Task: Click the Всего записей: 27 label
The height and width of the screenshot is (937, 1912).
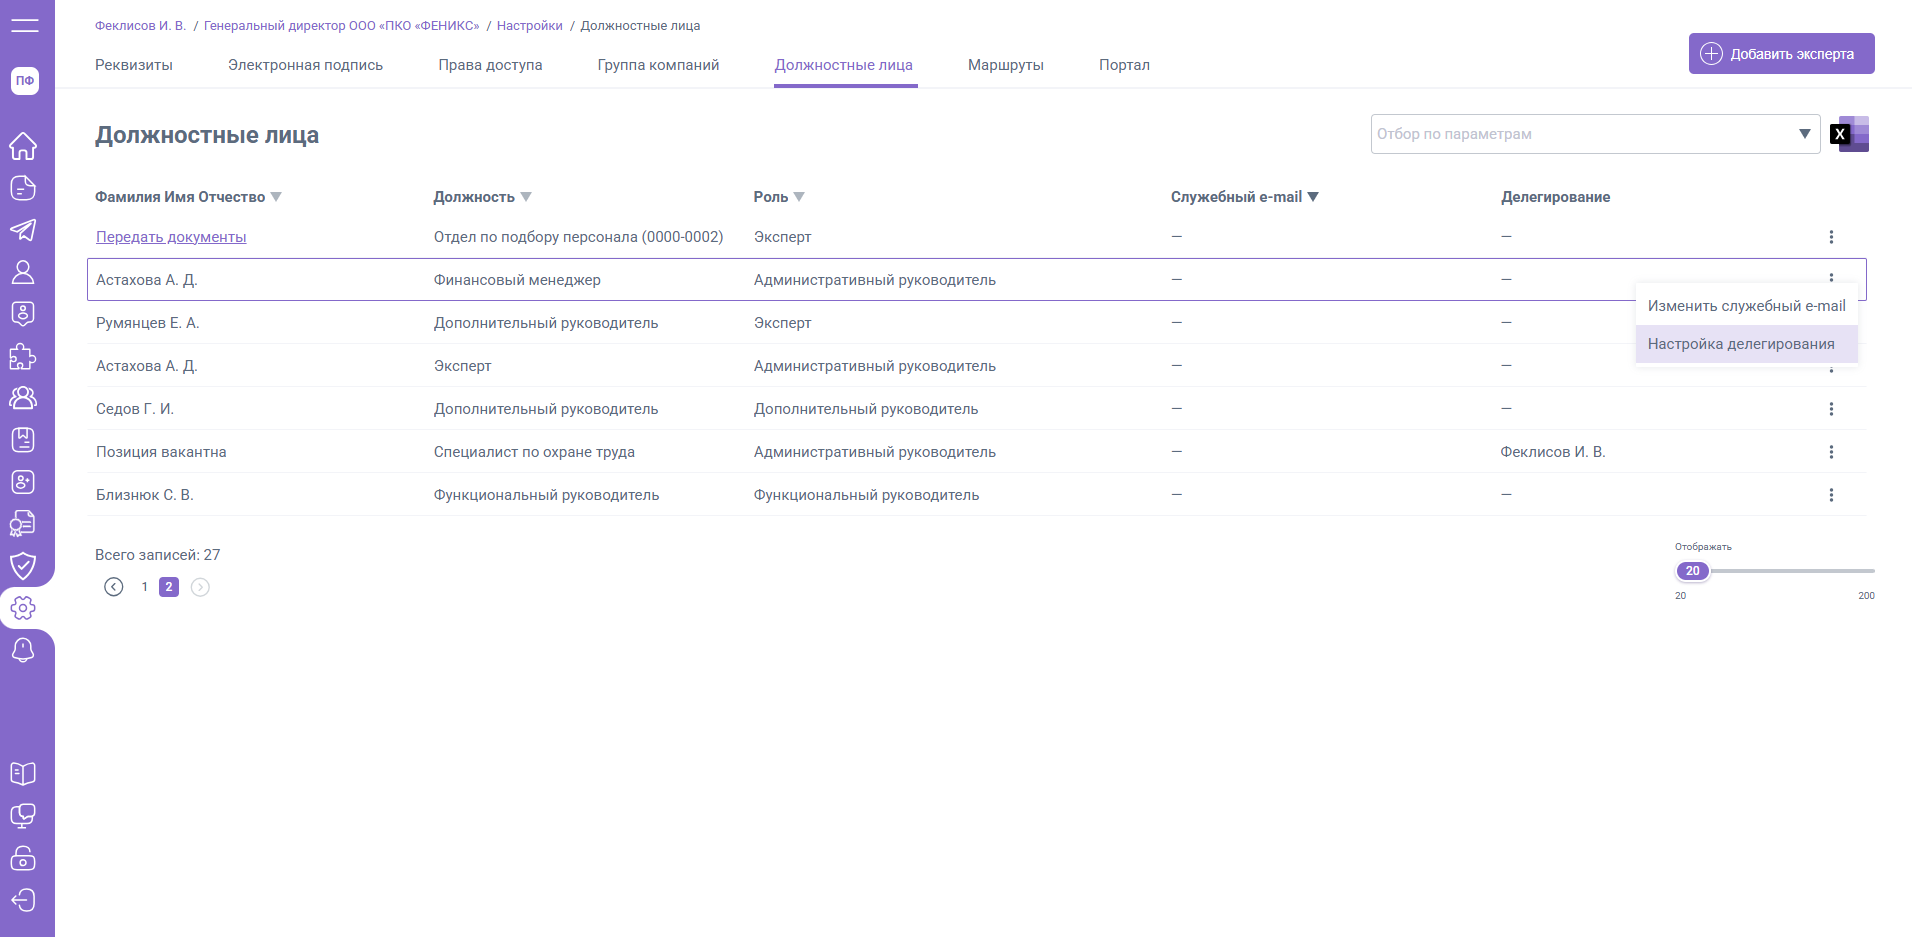Action: click(x=158, y=555)
